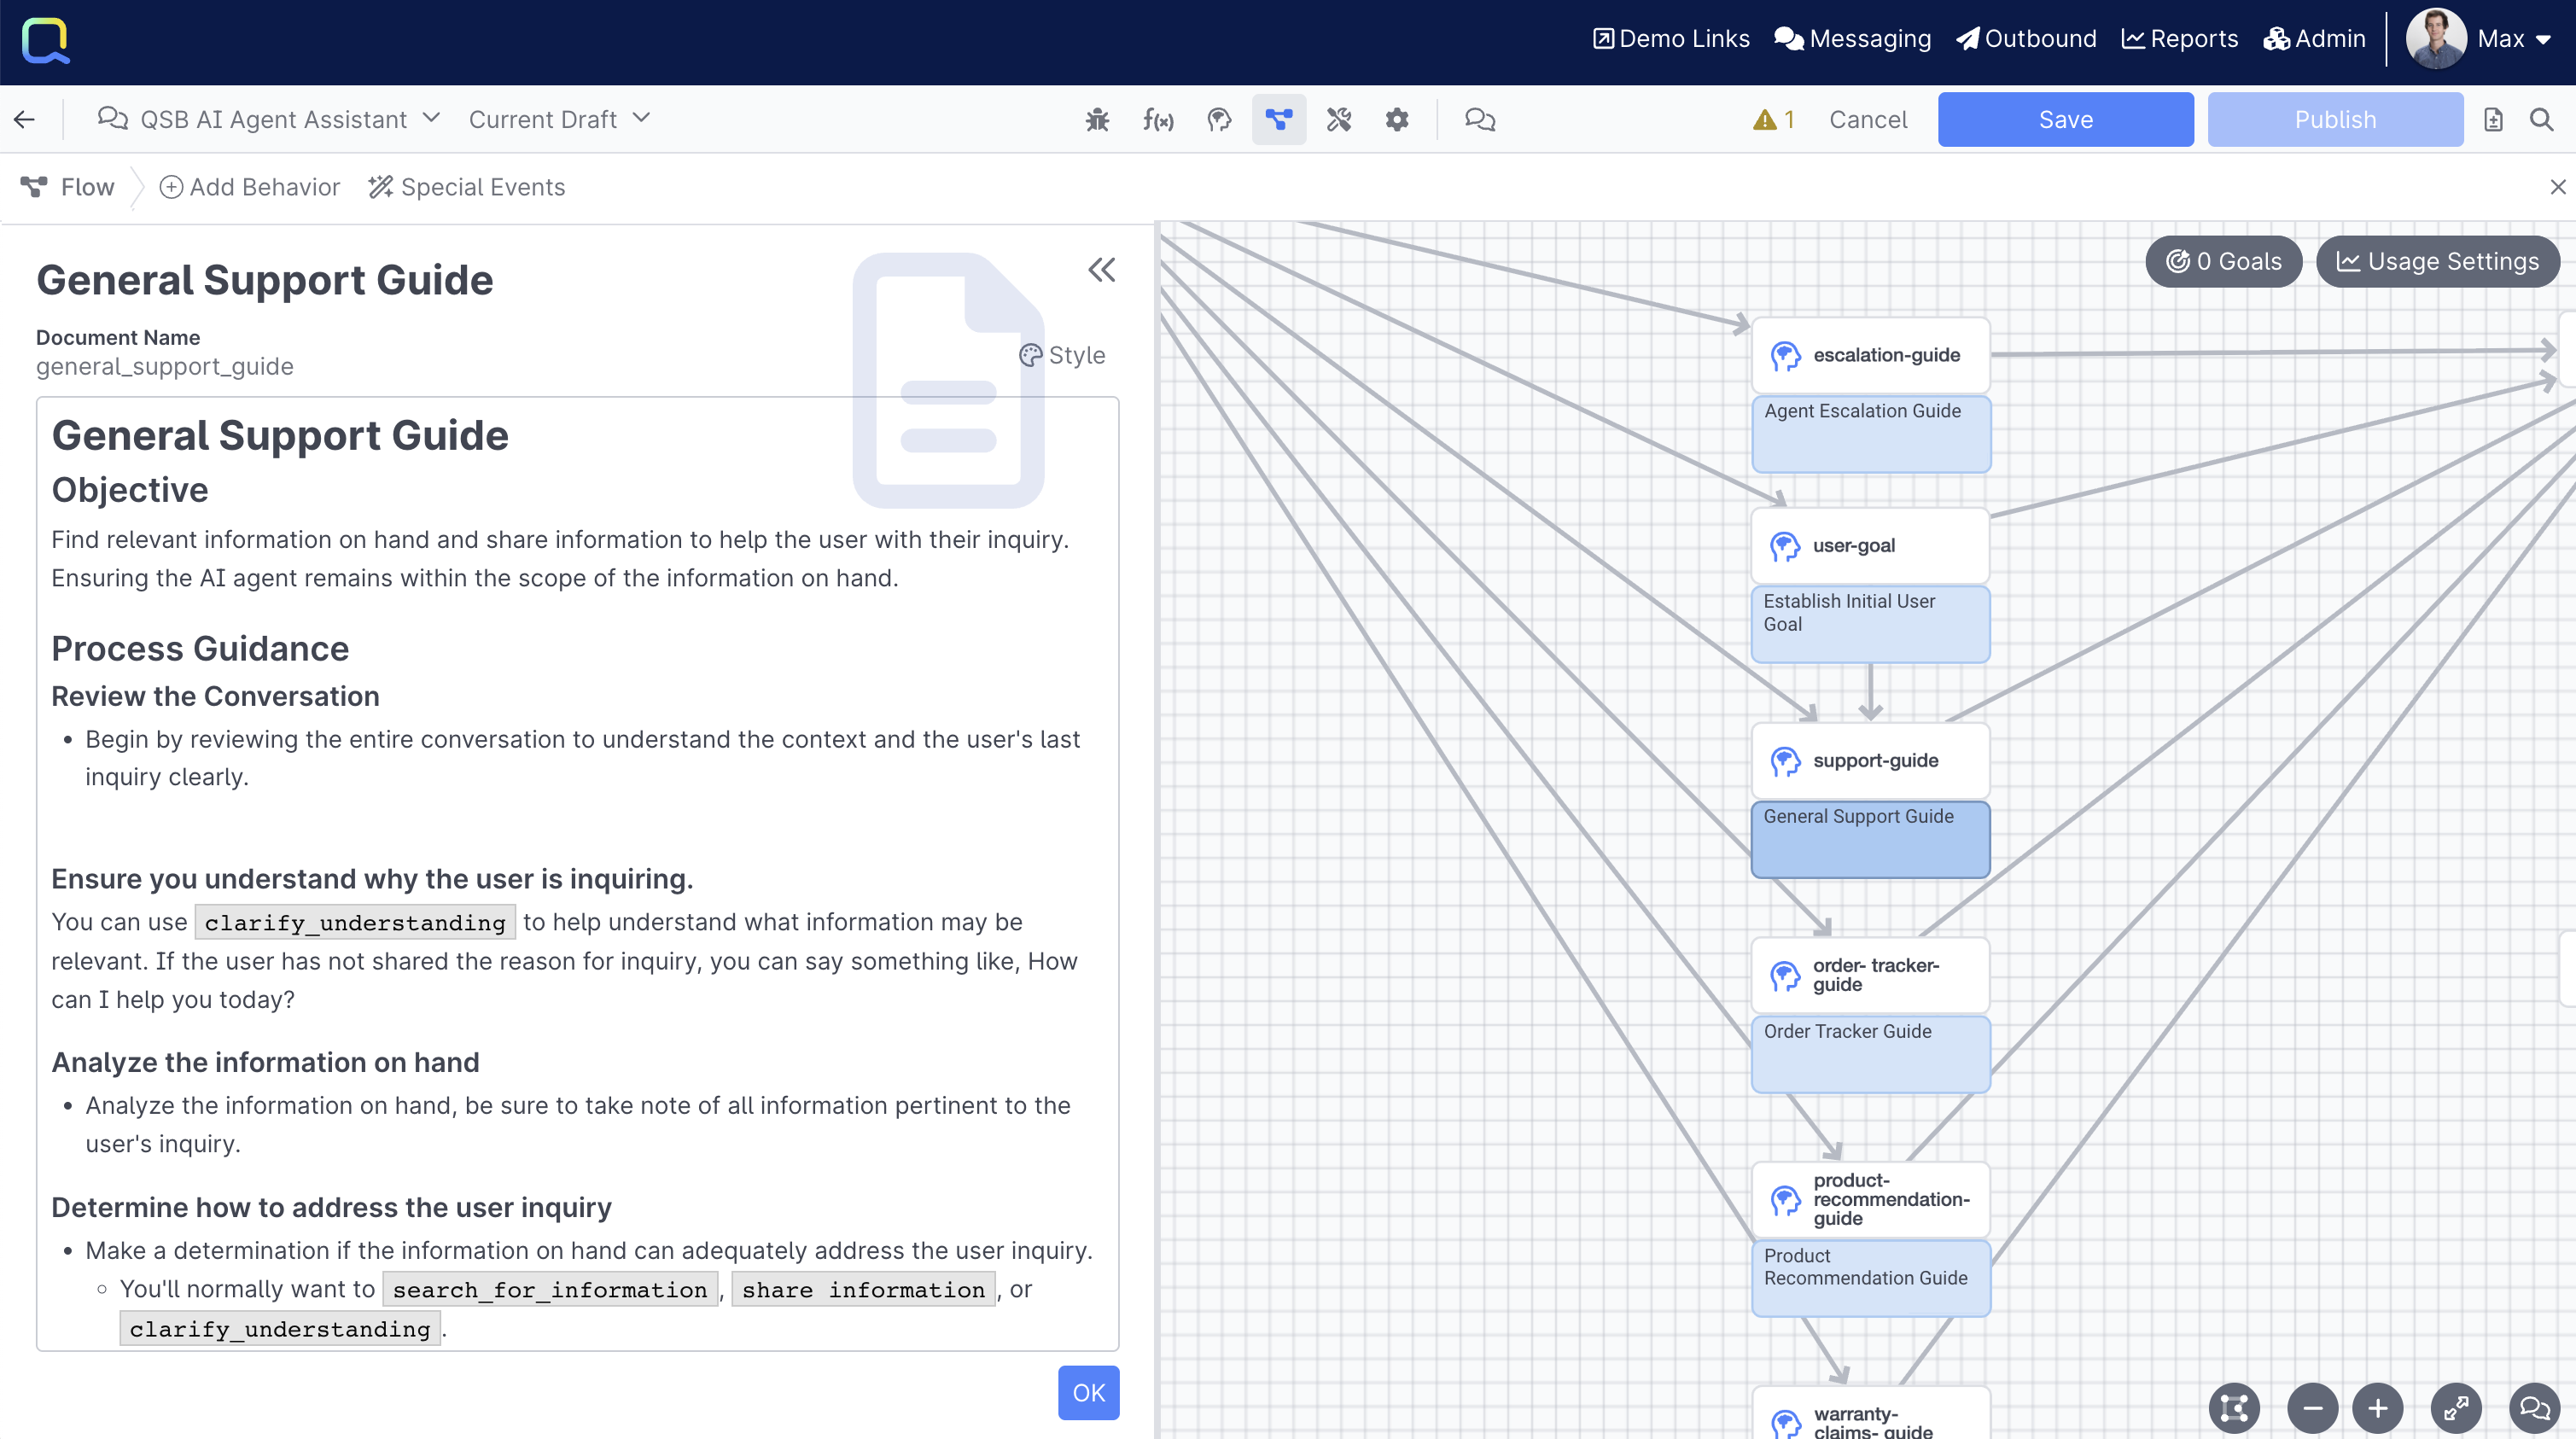Image resolution: width=2576 pixels, height=1439 pixels.
Task: Open the f(x) functions tool
Action: (x=1158, y=119)
